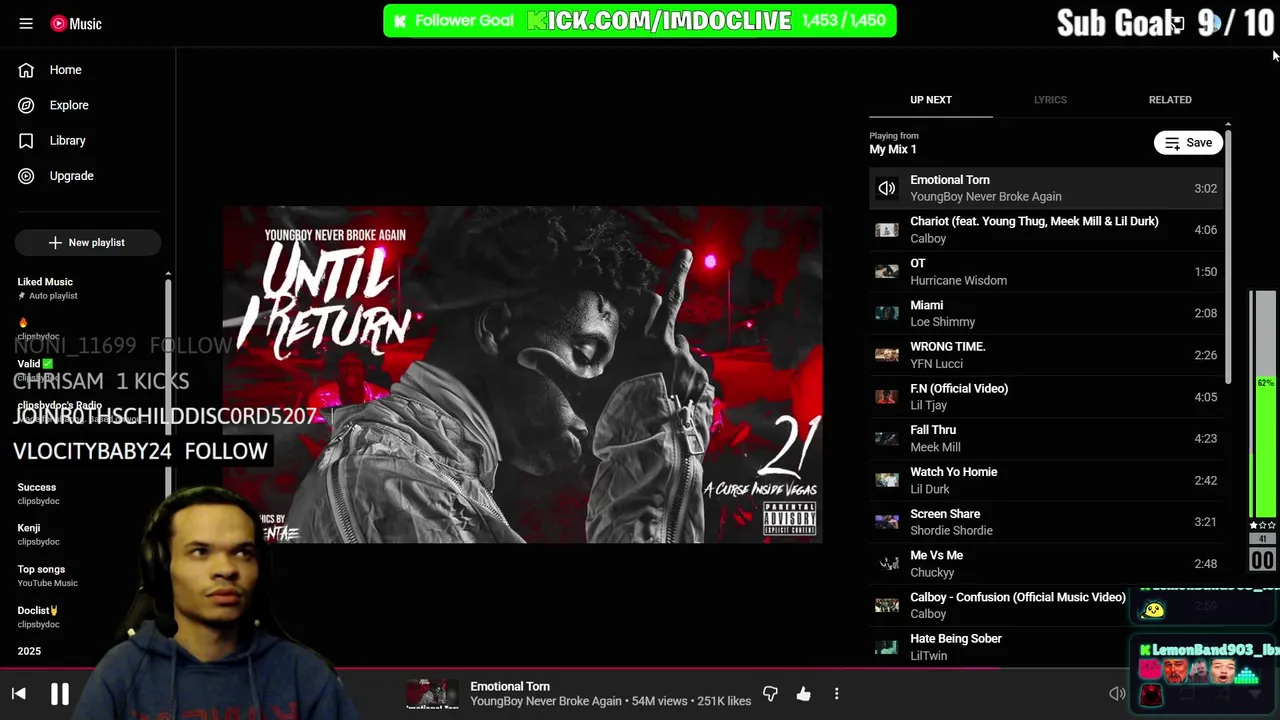Viewport: 1280px width, 720px height.
Task: Pause the current song
Action: point(60,694)
